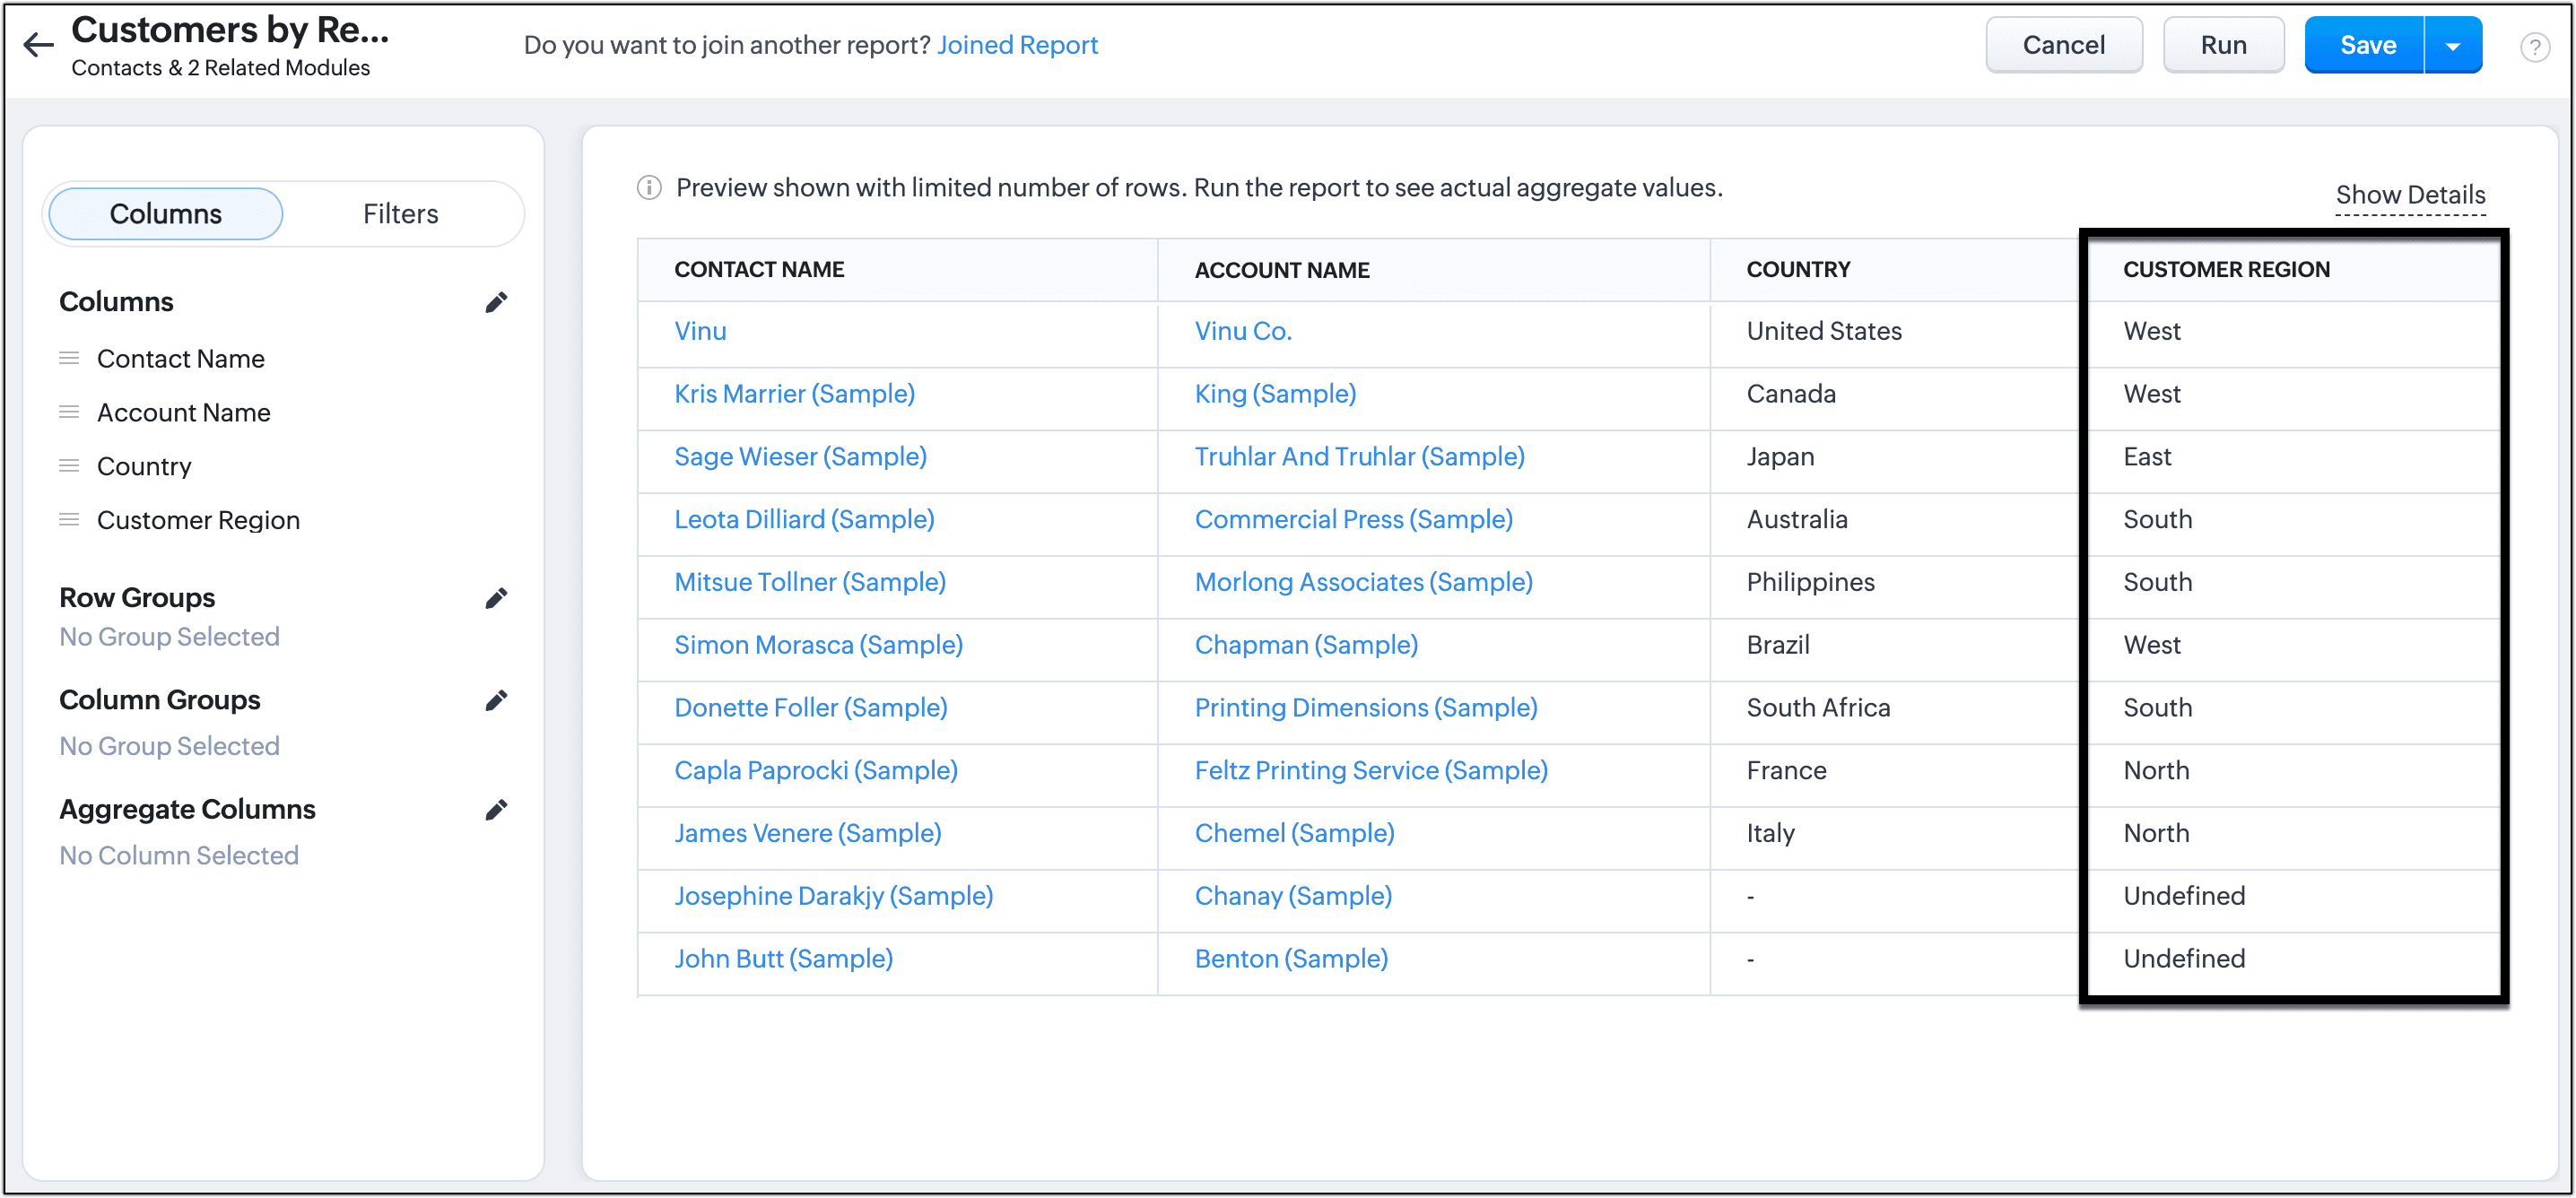Click the Customer Region drag handle
The width and height of the screenshot is (2576, 1198).
click(69, 520)
